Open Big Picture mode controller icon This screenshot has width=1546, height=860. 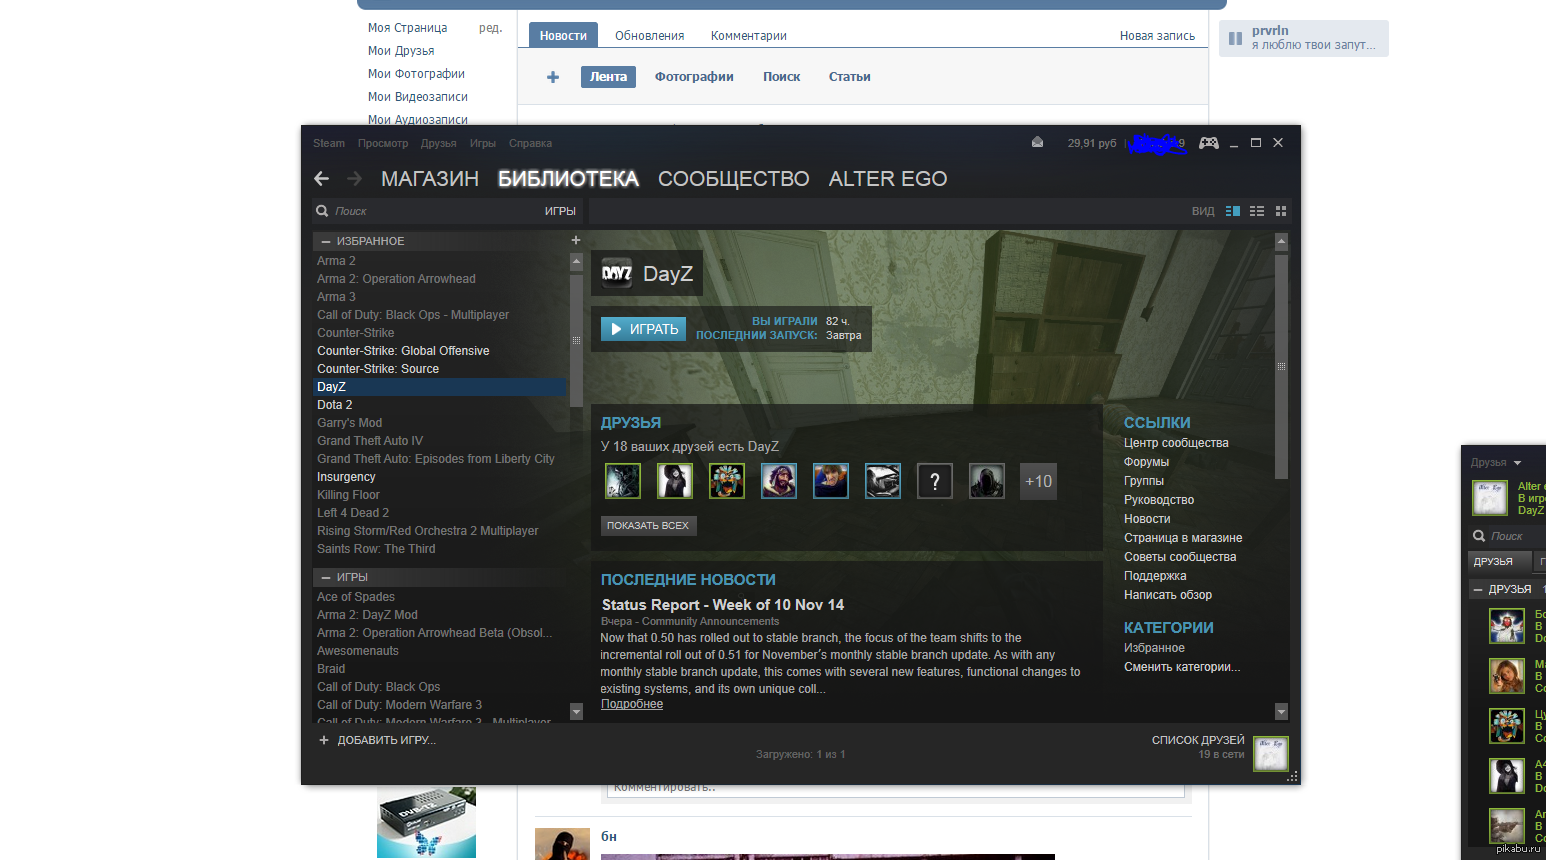[1208, 143]
